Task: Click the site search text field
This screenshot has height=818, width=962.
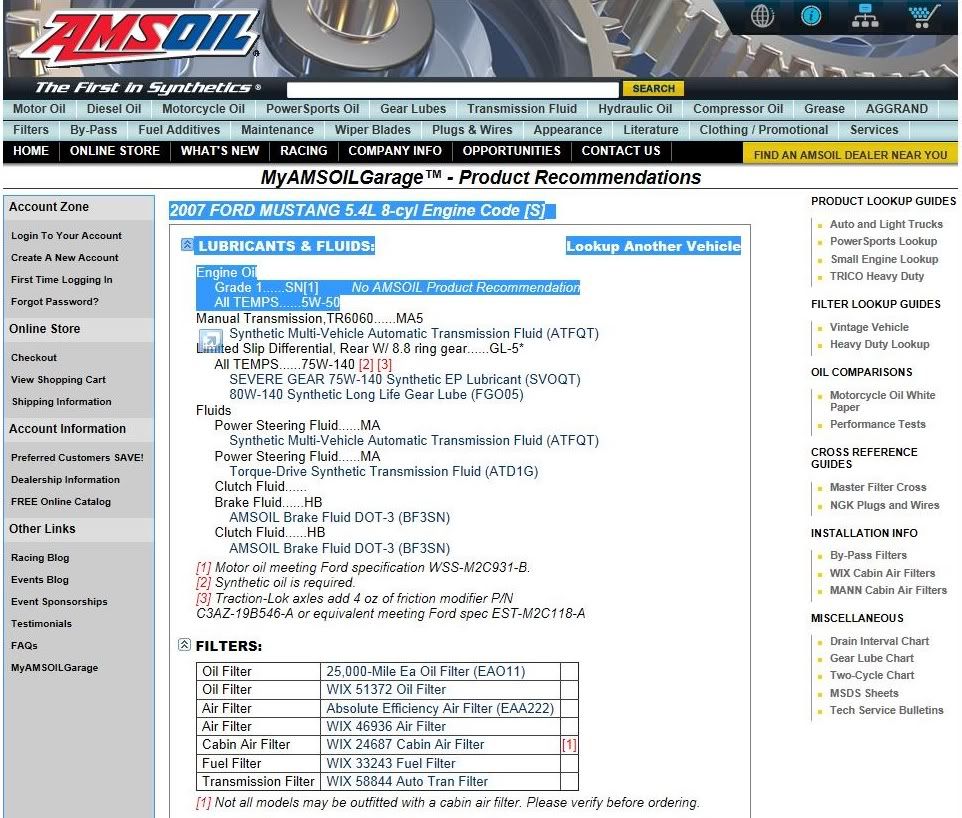Action: pyautogui.click(x=453, y=90)
